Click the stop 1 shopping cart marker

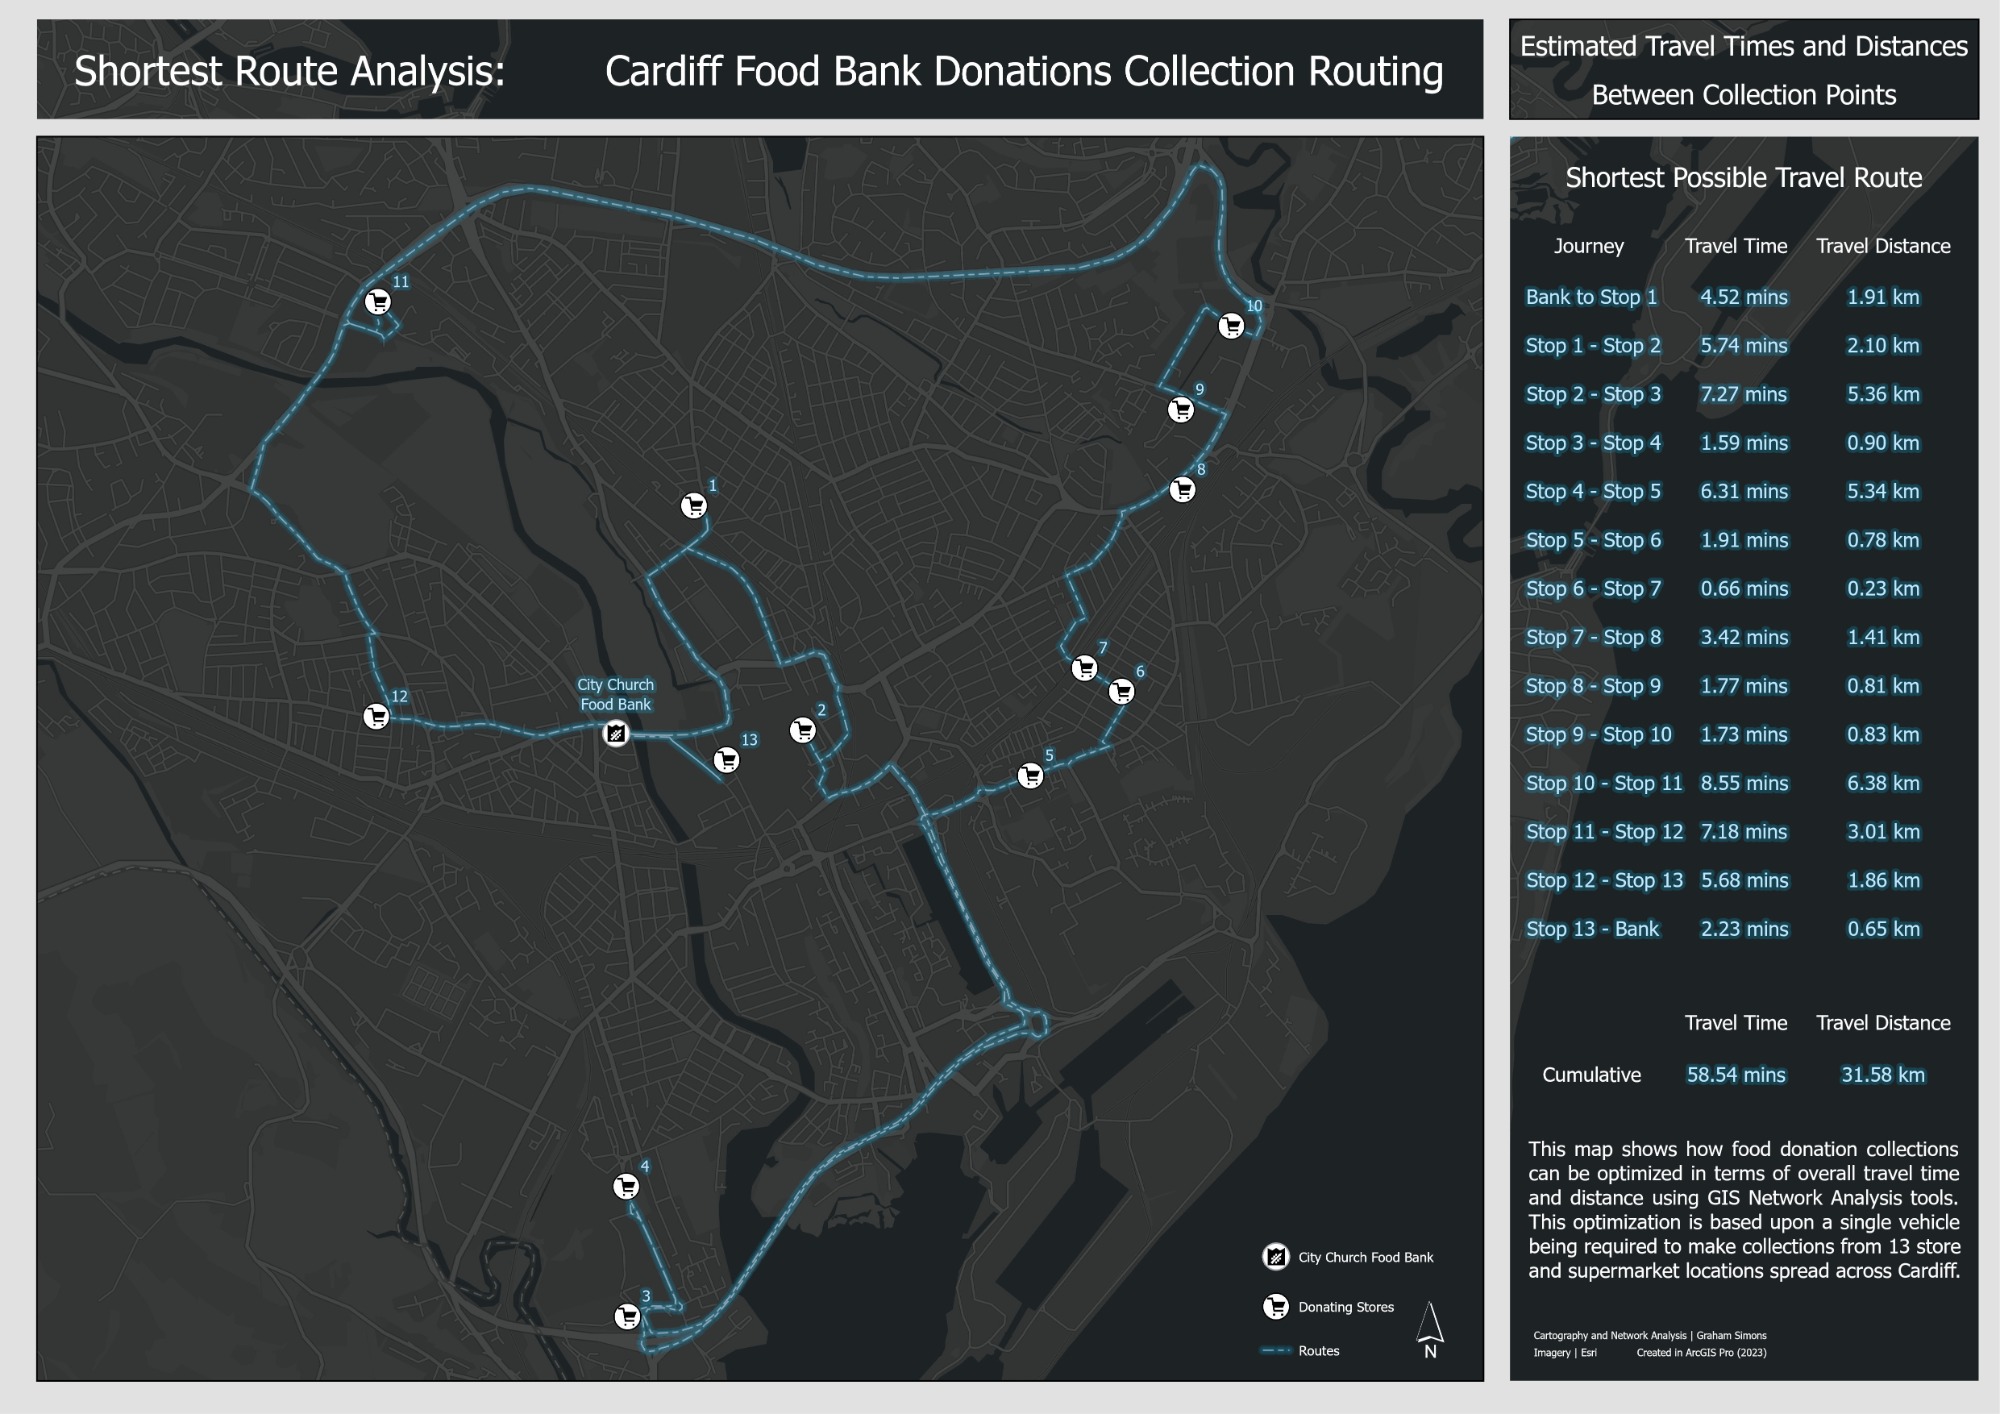click(693, 506)
